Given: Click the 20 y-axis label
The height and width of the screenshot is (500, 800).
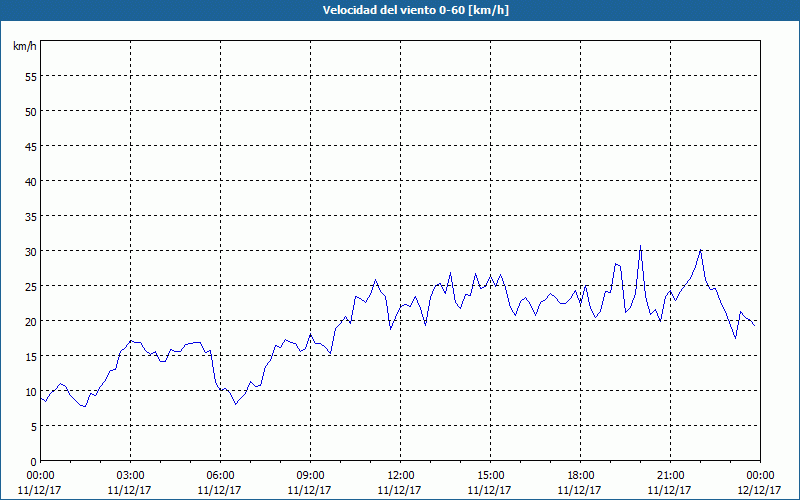Looking at the screenshot, I should (31, 321).
